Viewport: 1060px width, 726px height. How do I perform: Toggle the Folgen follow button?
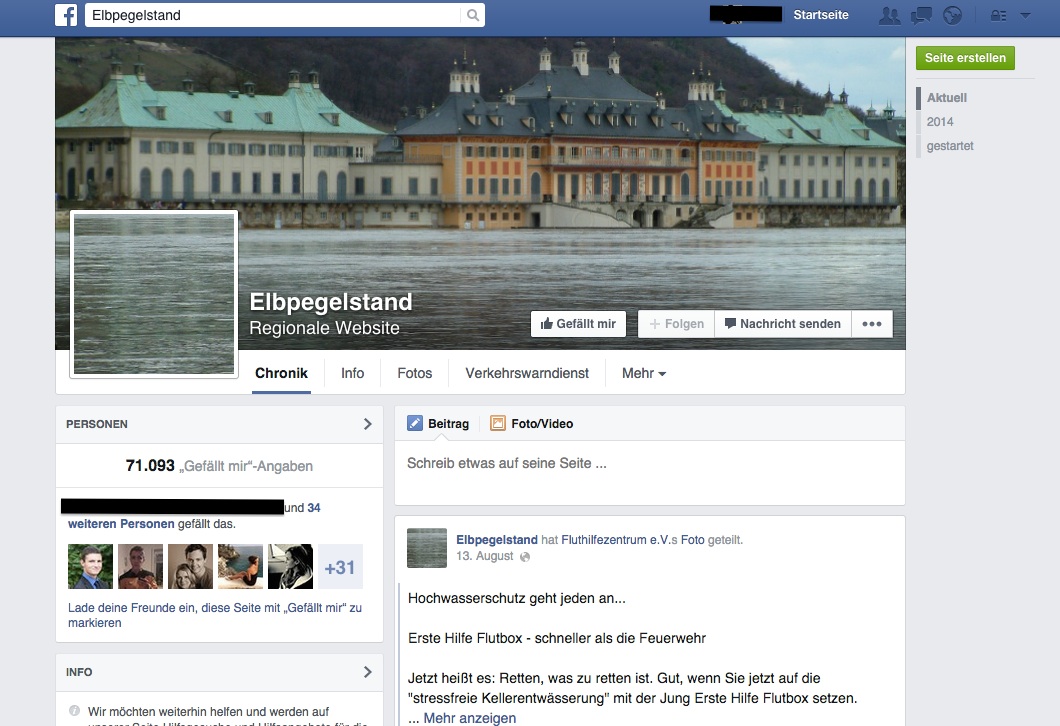676,324
